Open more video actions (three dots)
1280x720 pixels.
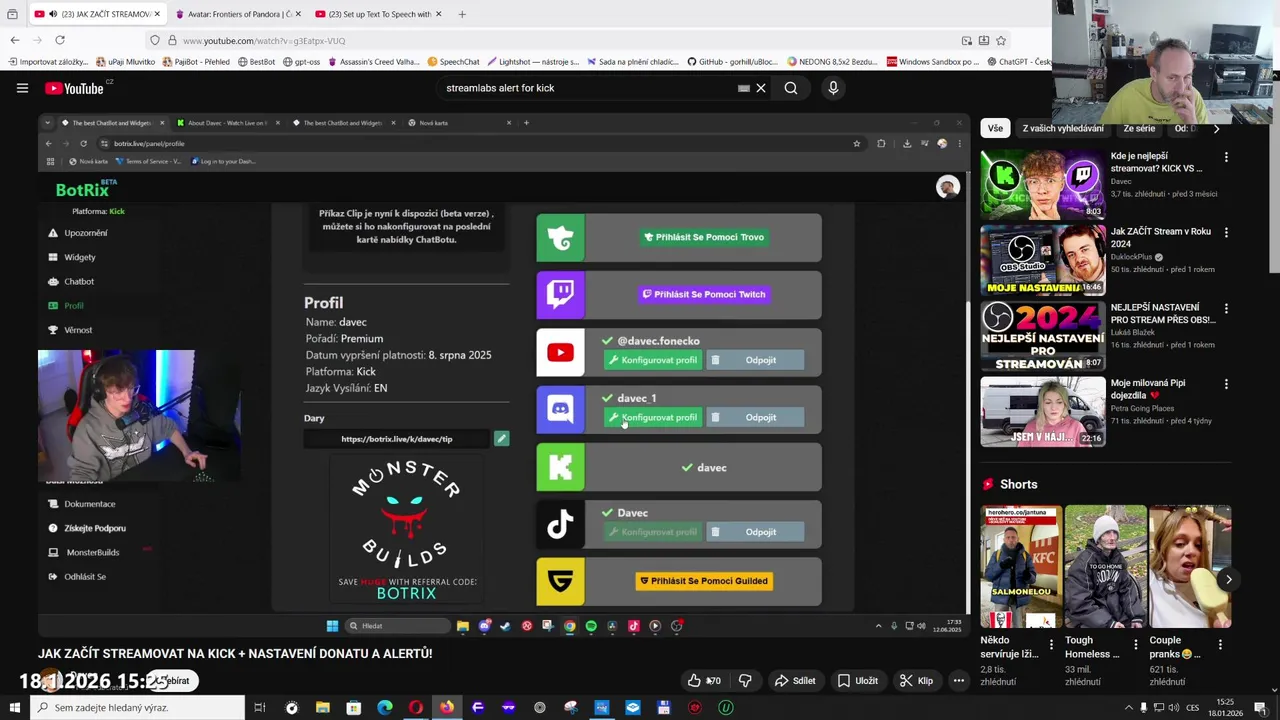point(958,681)
